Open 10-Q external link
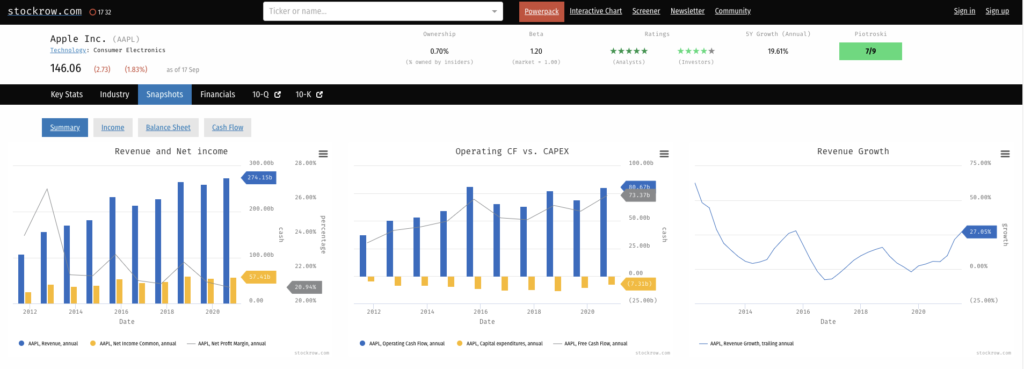The height and width of the screenshot is (369, 1024). click(x=266, y=95)
